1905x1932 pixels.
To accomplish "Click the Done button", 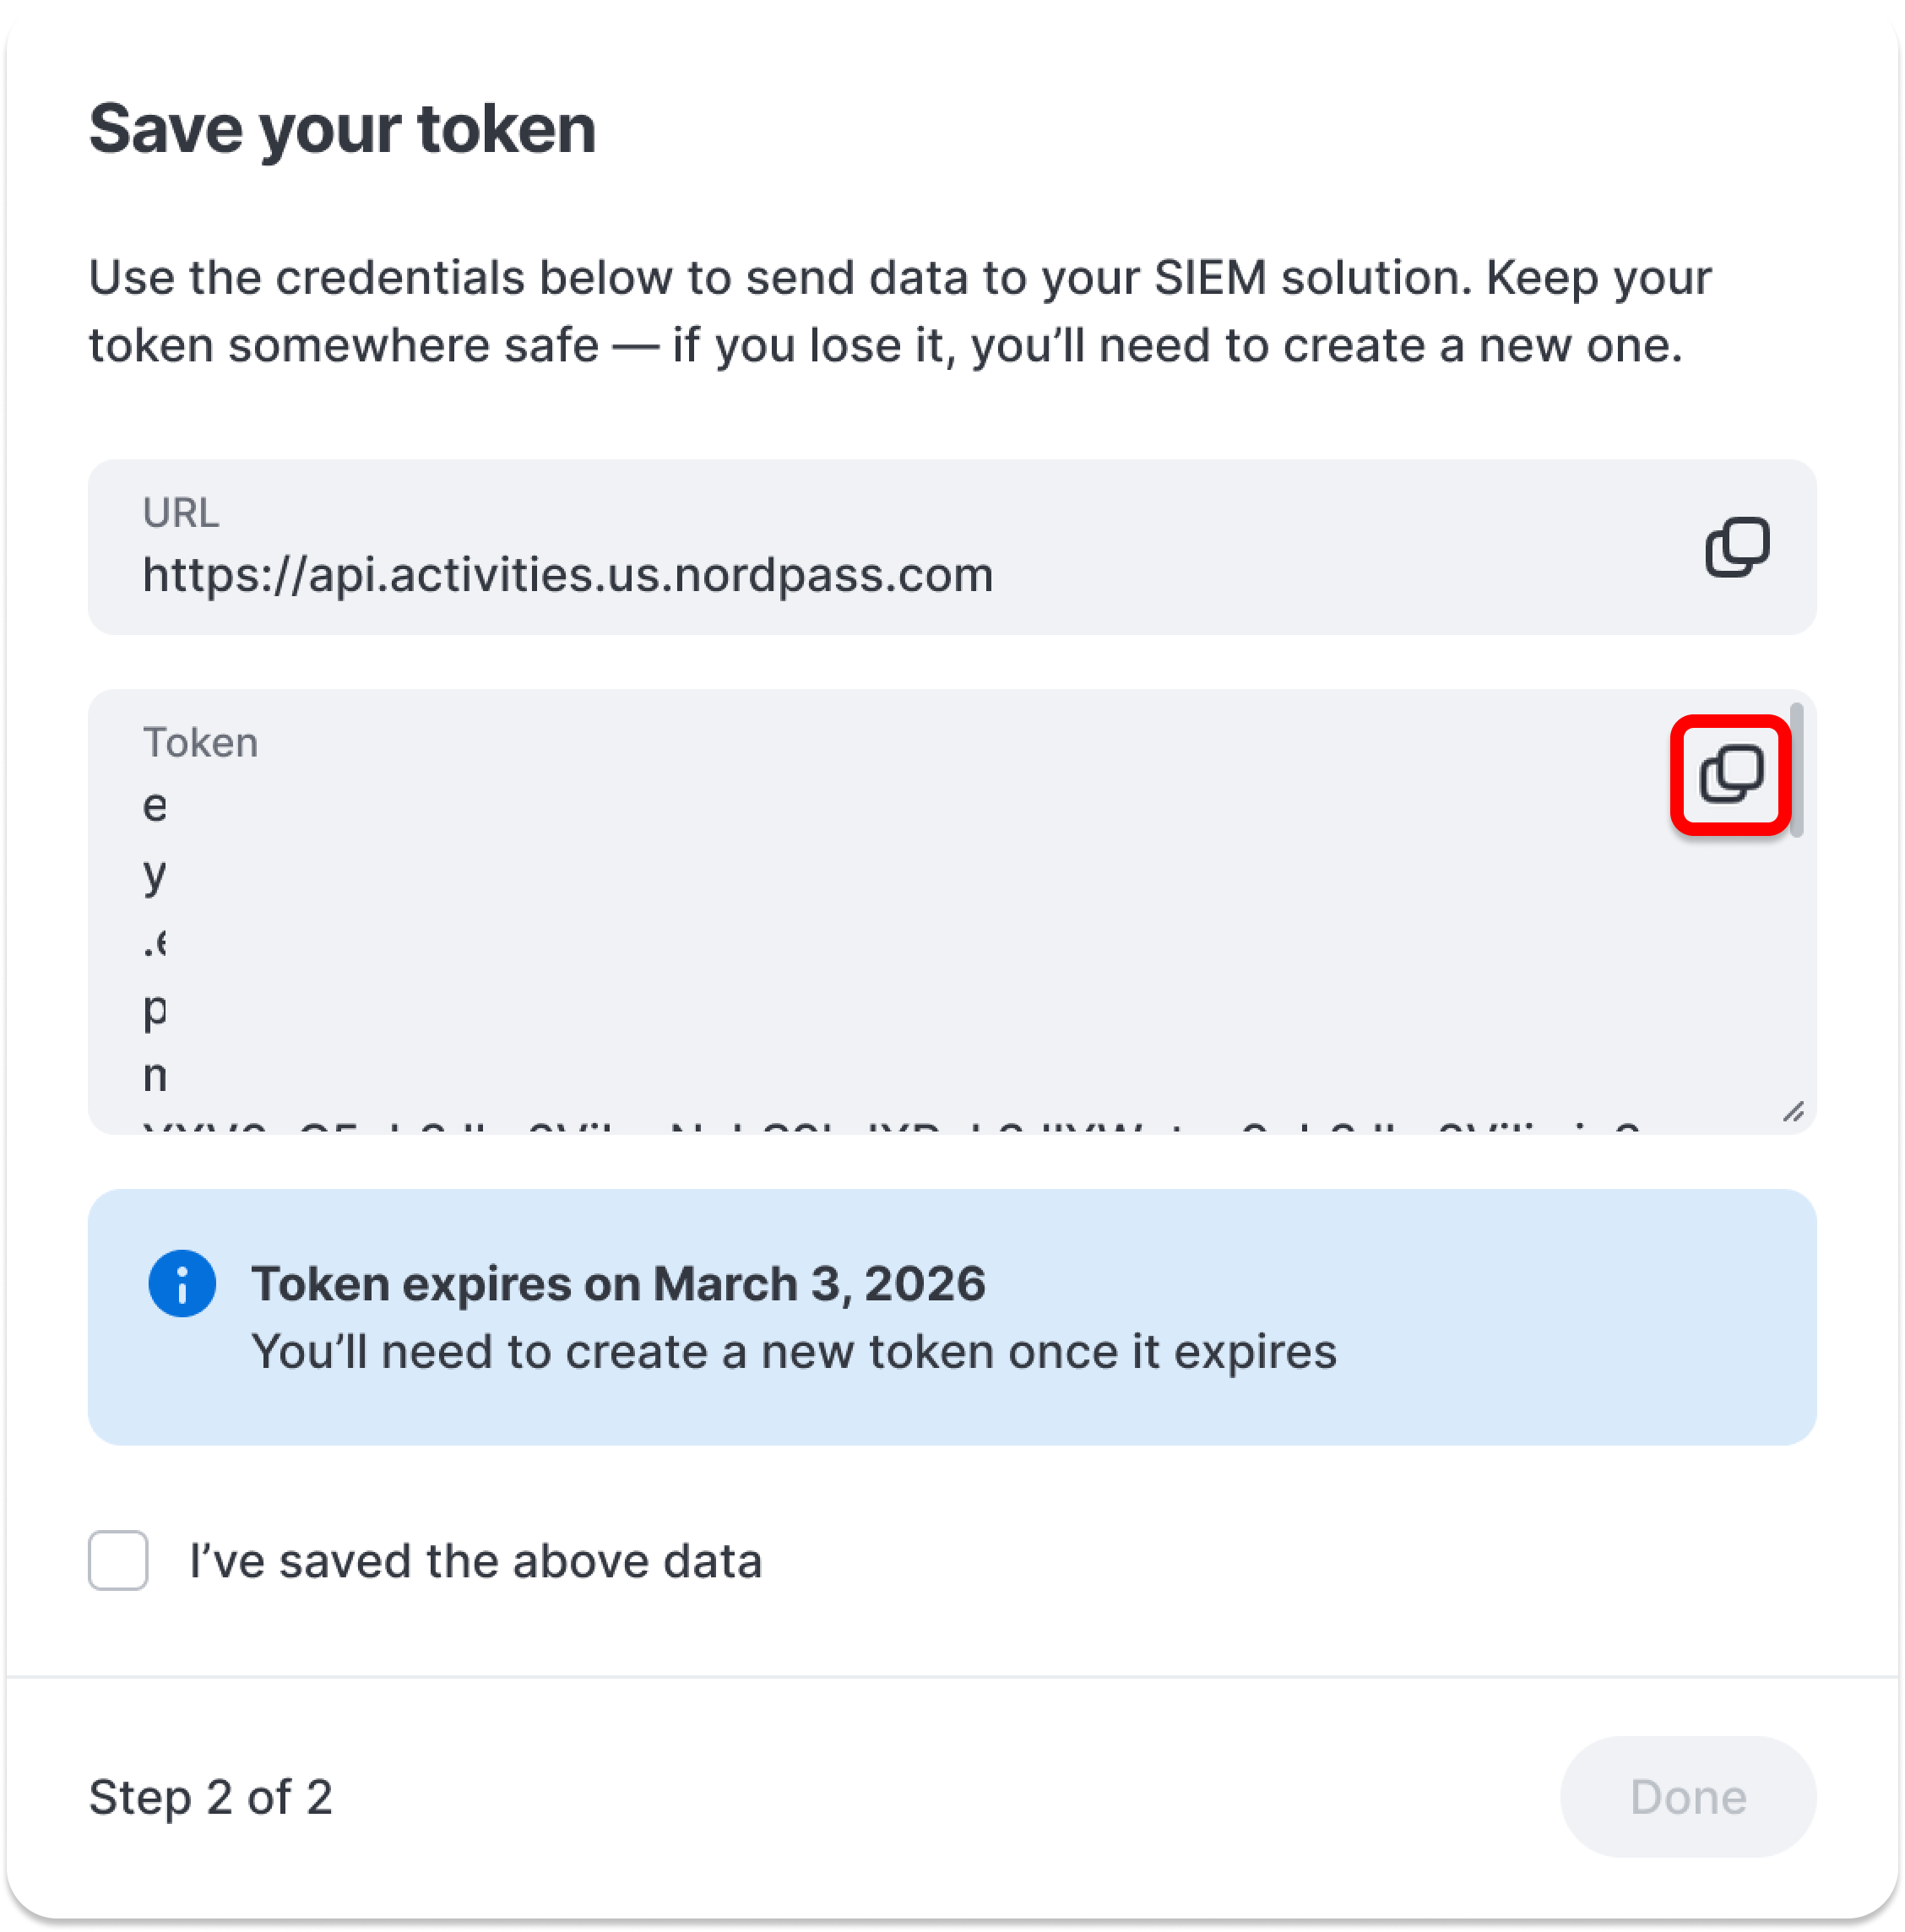I will [x=1687, y=1797].
